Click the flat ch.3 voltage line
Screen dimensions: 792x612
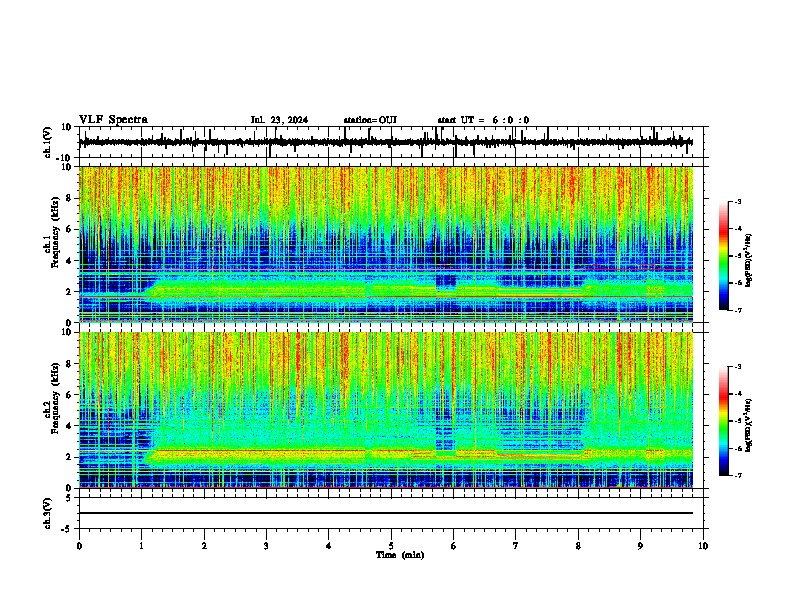[385, 513]
